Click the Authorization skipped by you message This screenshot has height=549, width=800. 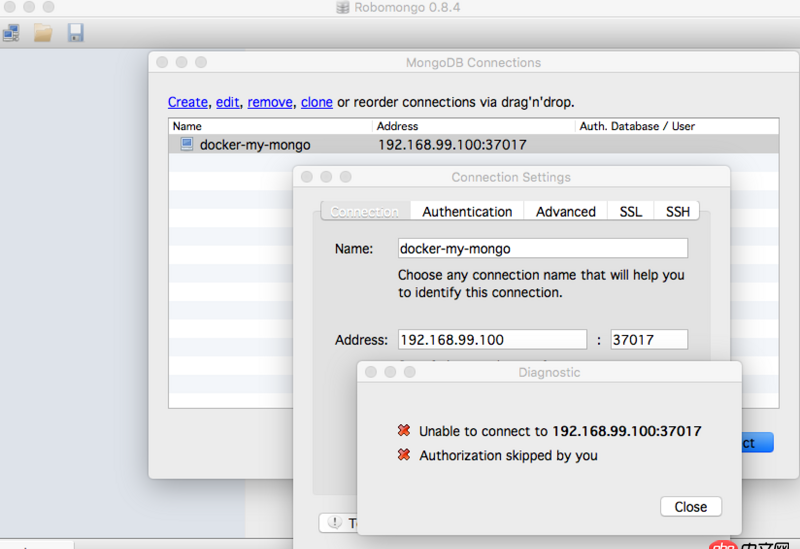coord(508,455)
